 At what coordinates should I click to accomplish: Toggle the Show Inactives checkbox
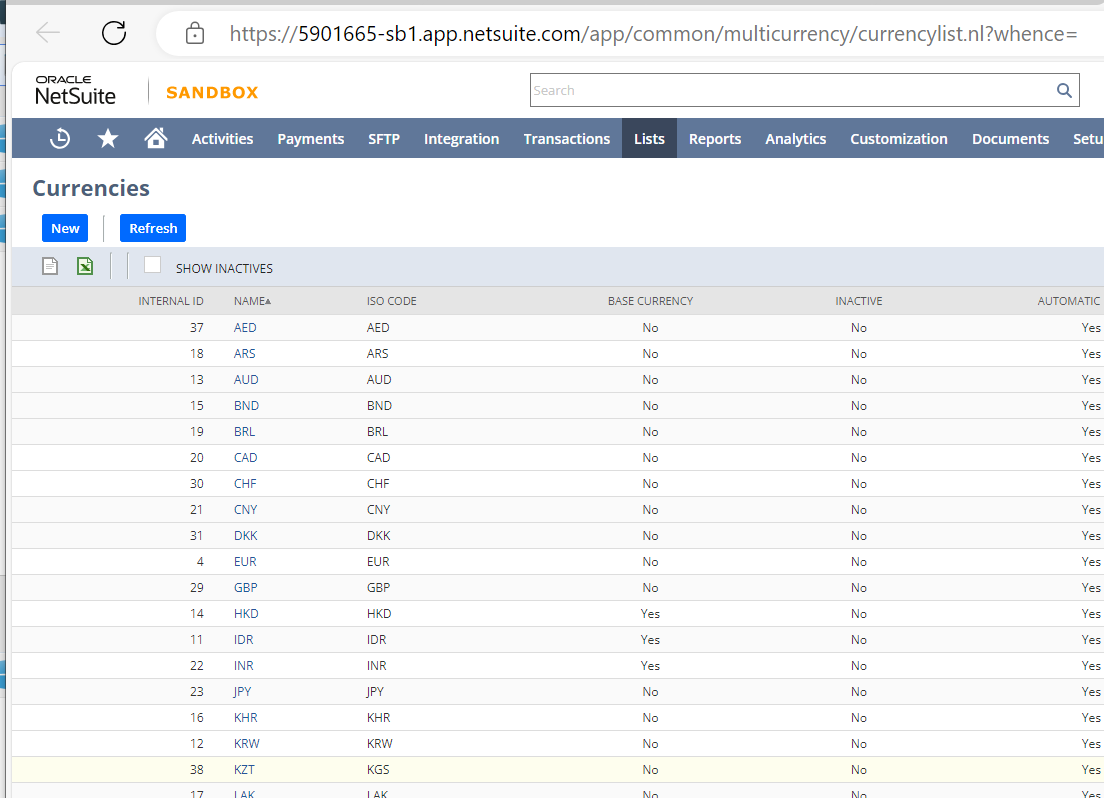[x=152, y=265]
